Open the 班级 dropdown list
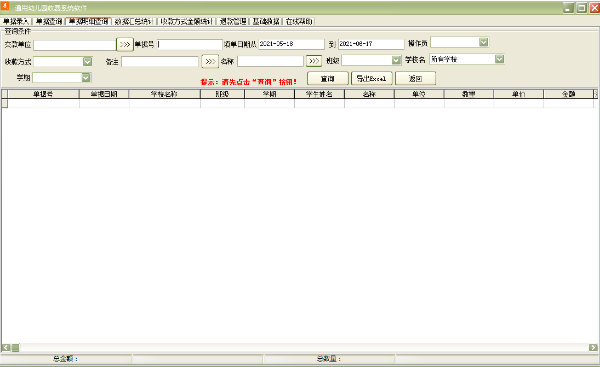This screenshot has height=367, width=600. (396, 60)
